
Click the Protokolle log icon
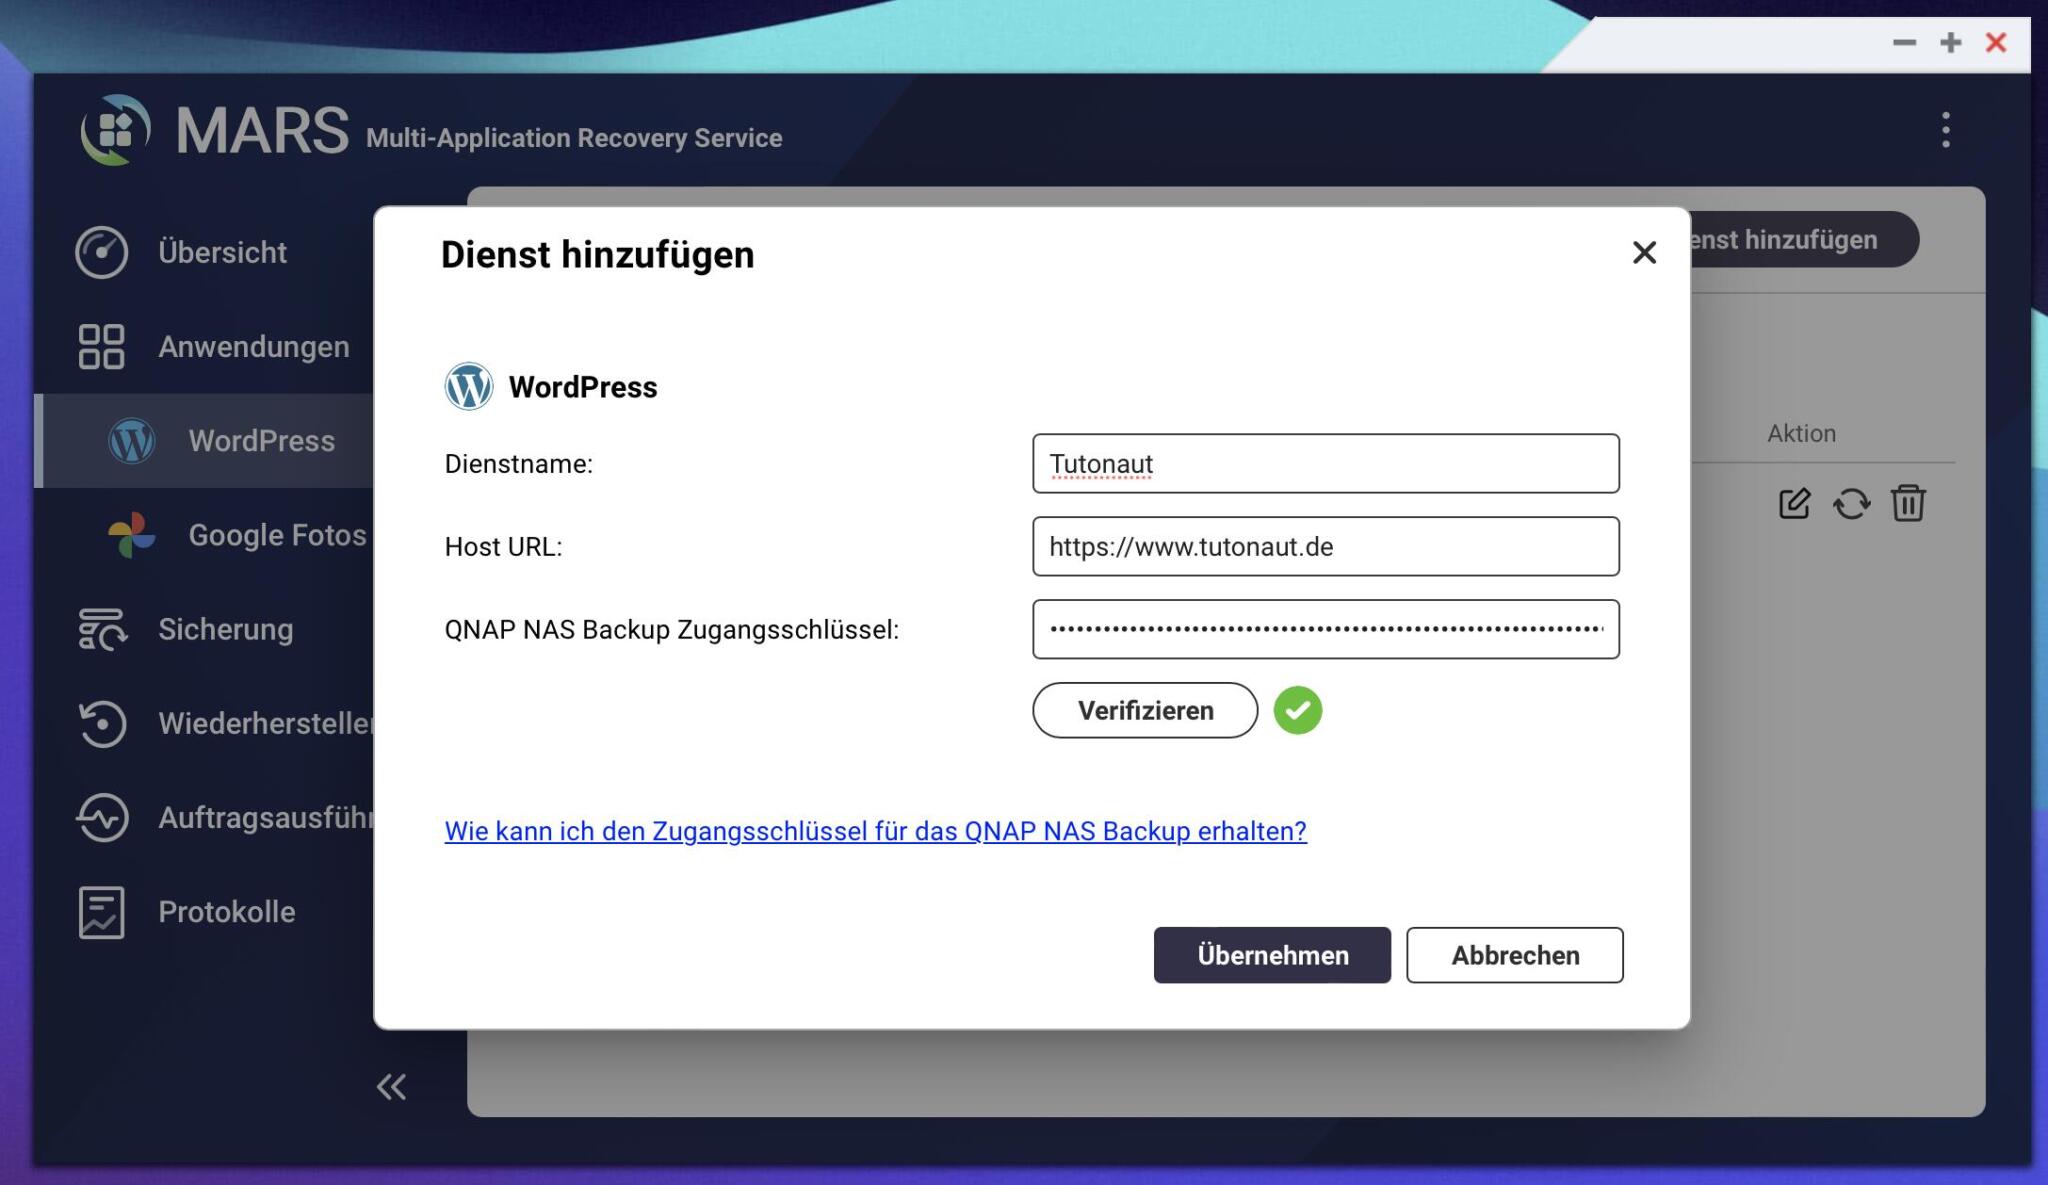click(101, 912)
